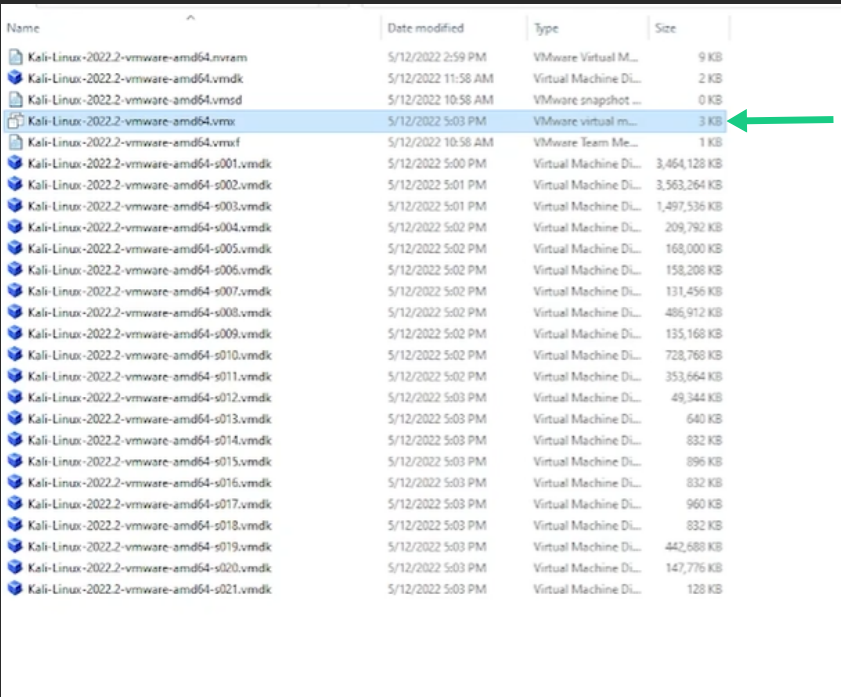Click the disk icon for s017.vmdk
Screen dimensions: 841x697
[16, 504]
